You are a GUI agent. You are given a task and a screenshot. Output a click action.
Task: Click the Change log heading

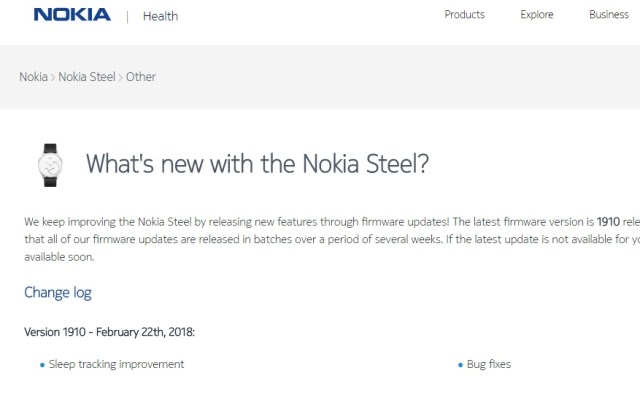pos(58,293)
